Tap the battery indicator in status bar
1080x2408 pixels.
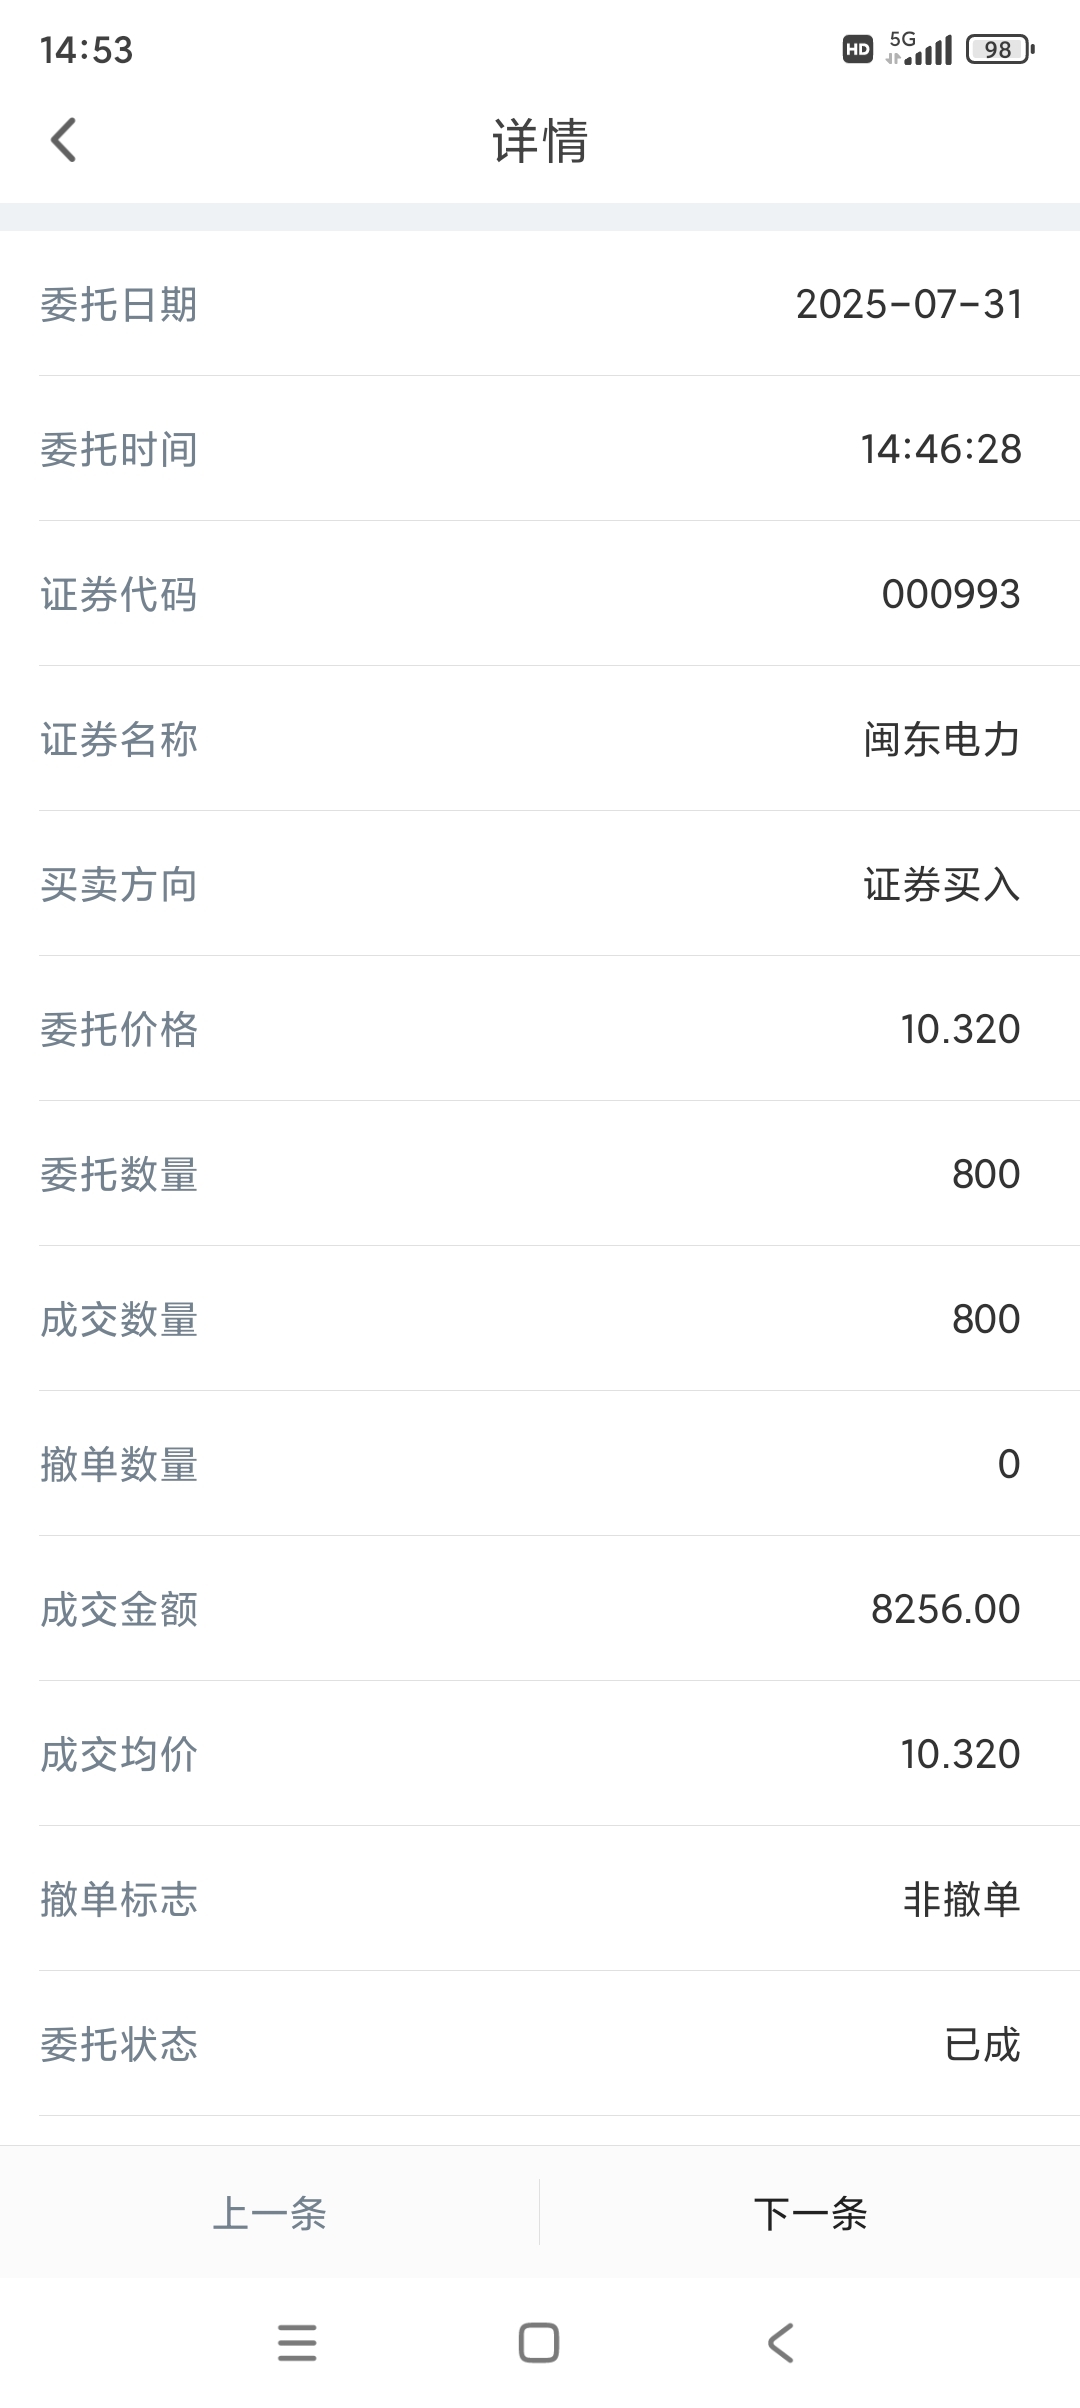coord(1000,49)
